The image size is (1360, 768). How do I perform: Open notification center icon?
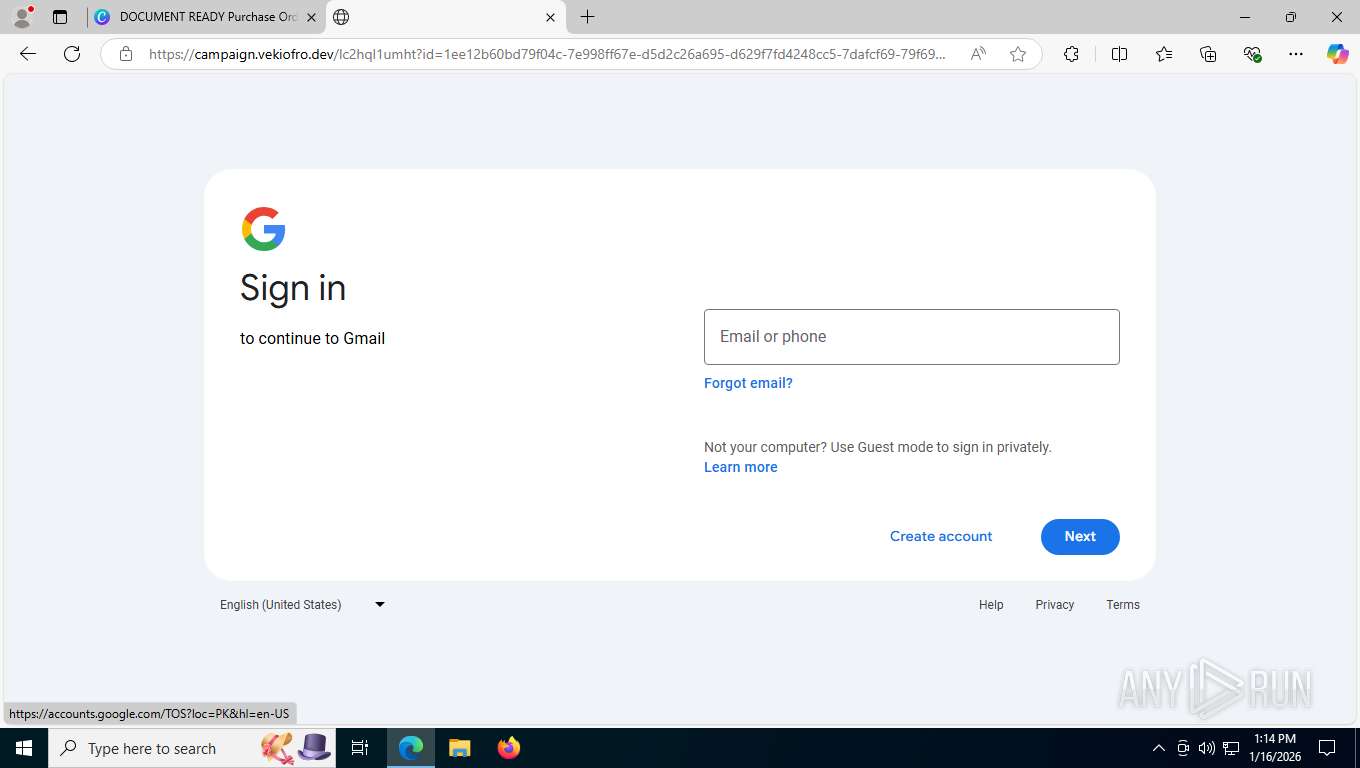point(1327,748)
